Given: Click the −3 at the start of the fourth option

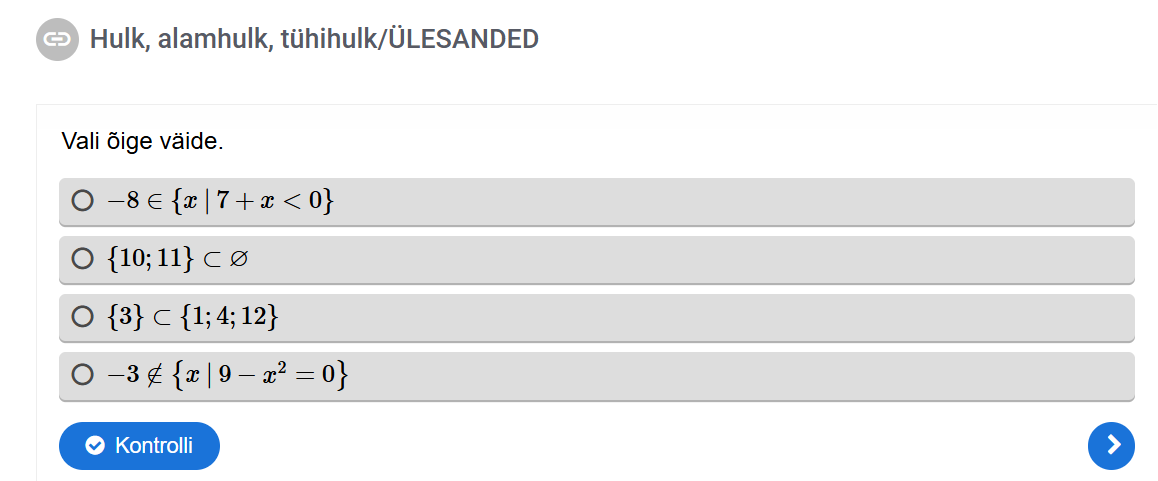Looking at the screenshot, I should point(123,376).
